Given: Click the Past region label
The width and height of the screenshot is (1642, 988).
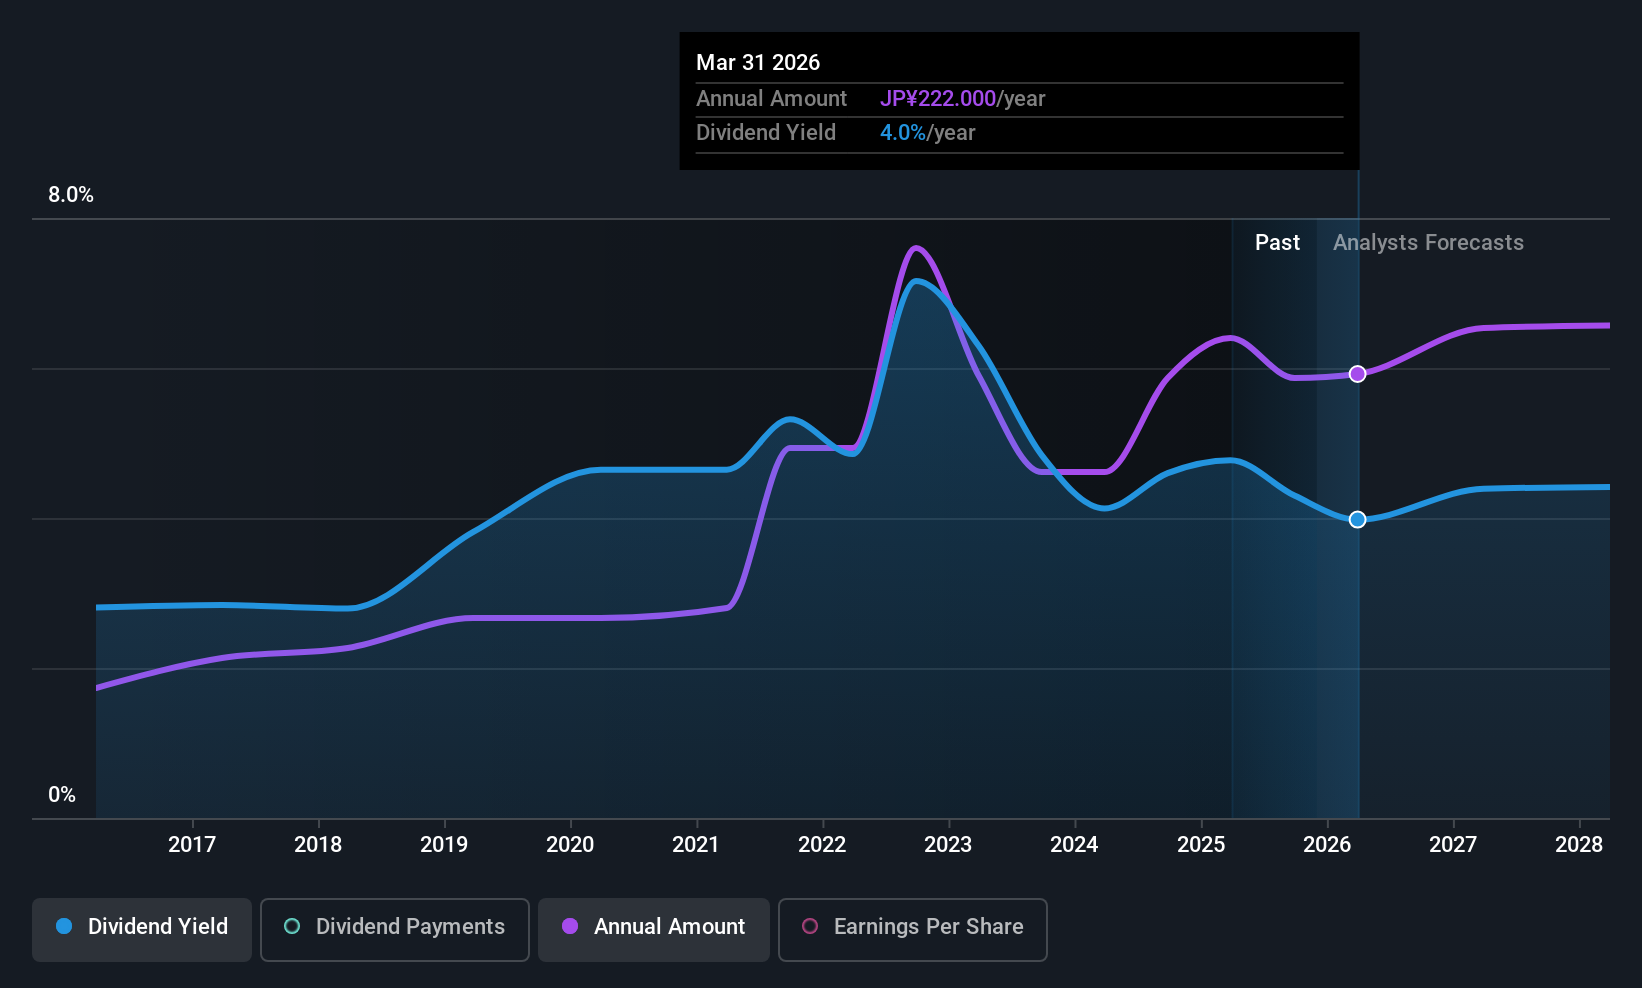Looking at the screenshot, I should coord(1277,243).
